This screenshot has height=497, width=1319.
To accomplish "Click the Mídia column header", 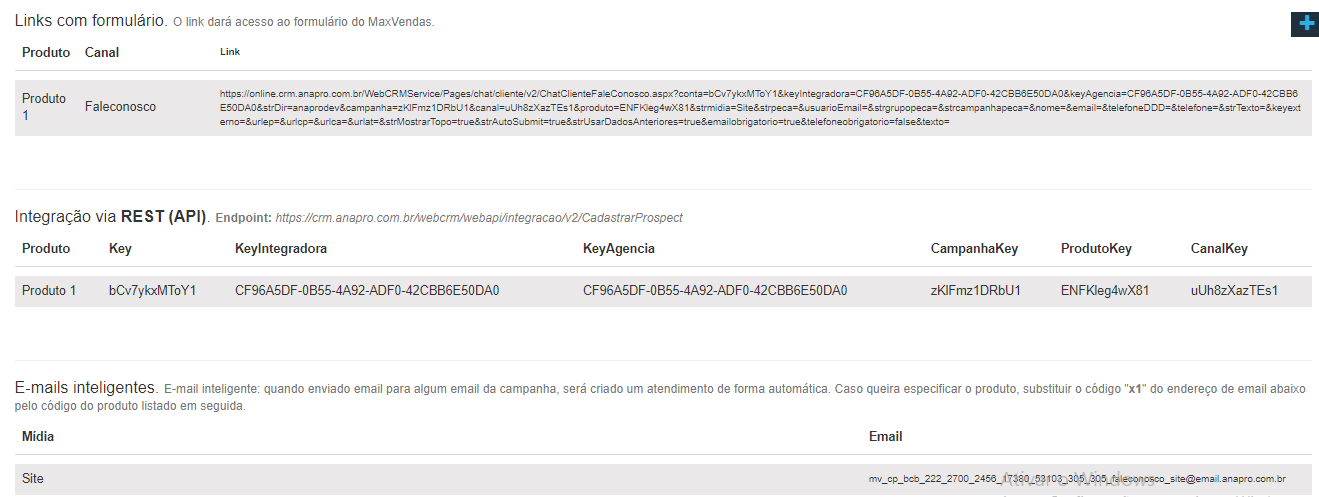I will click(38, 436).
